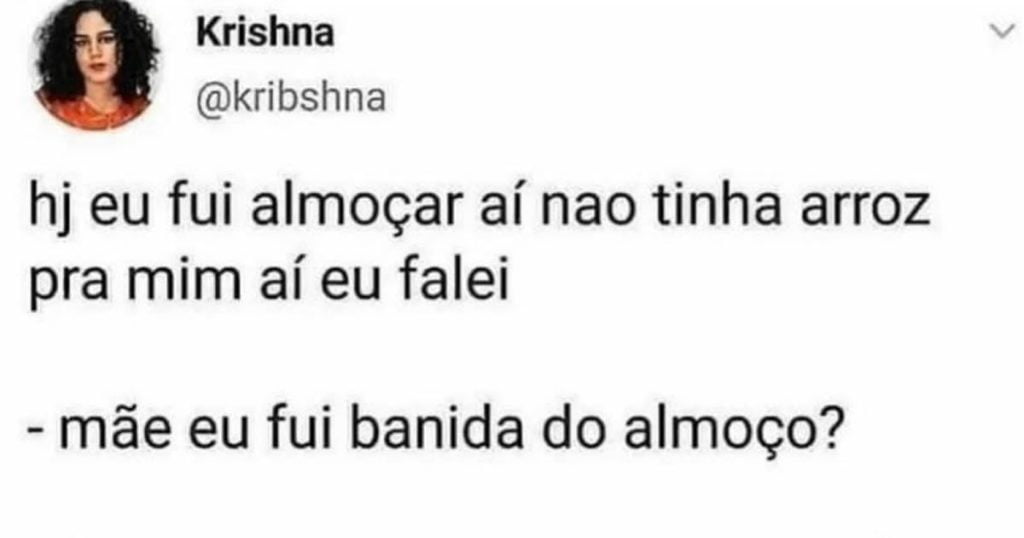Select the line 'pra mim aí eu falei'
Image resolution: width=1024 pixels, height=538 pixels.
269,281
